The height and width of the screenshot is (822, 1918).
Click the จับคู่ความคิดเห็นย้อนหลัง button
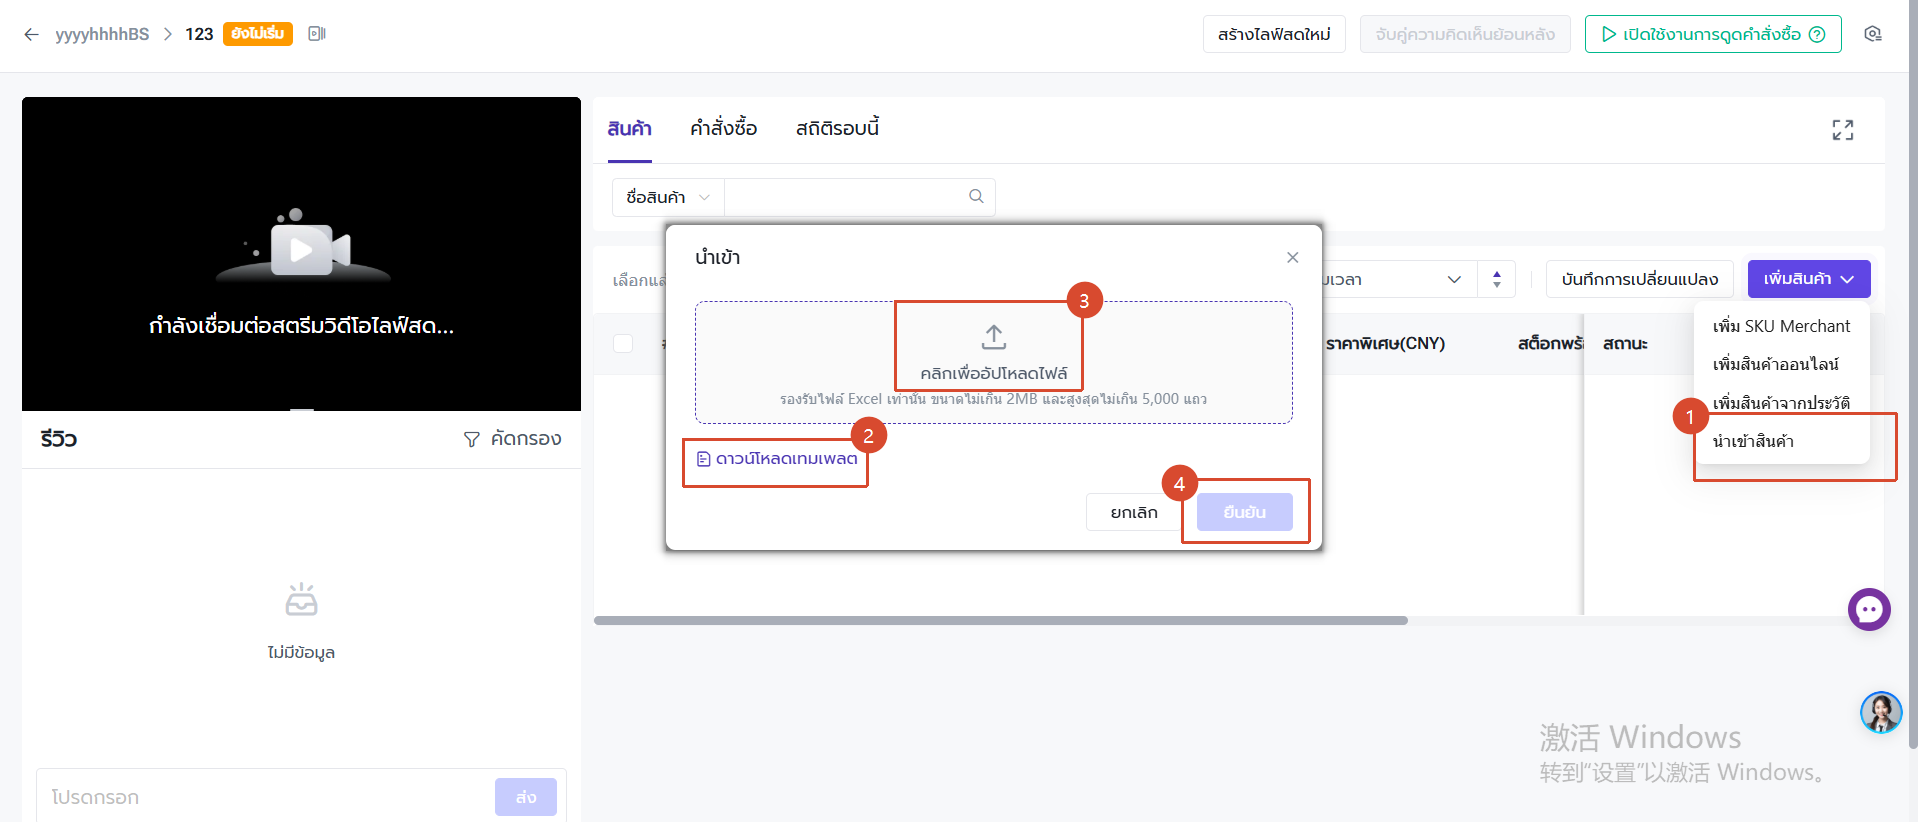click(1465, 34)
